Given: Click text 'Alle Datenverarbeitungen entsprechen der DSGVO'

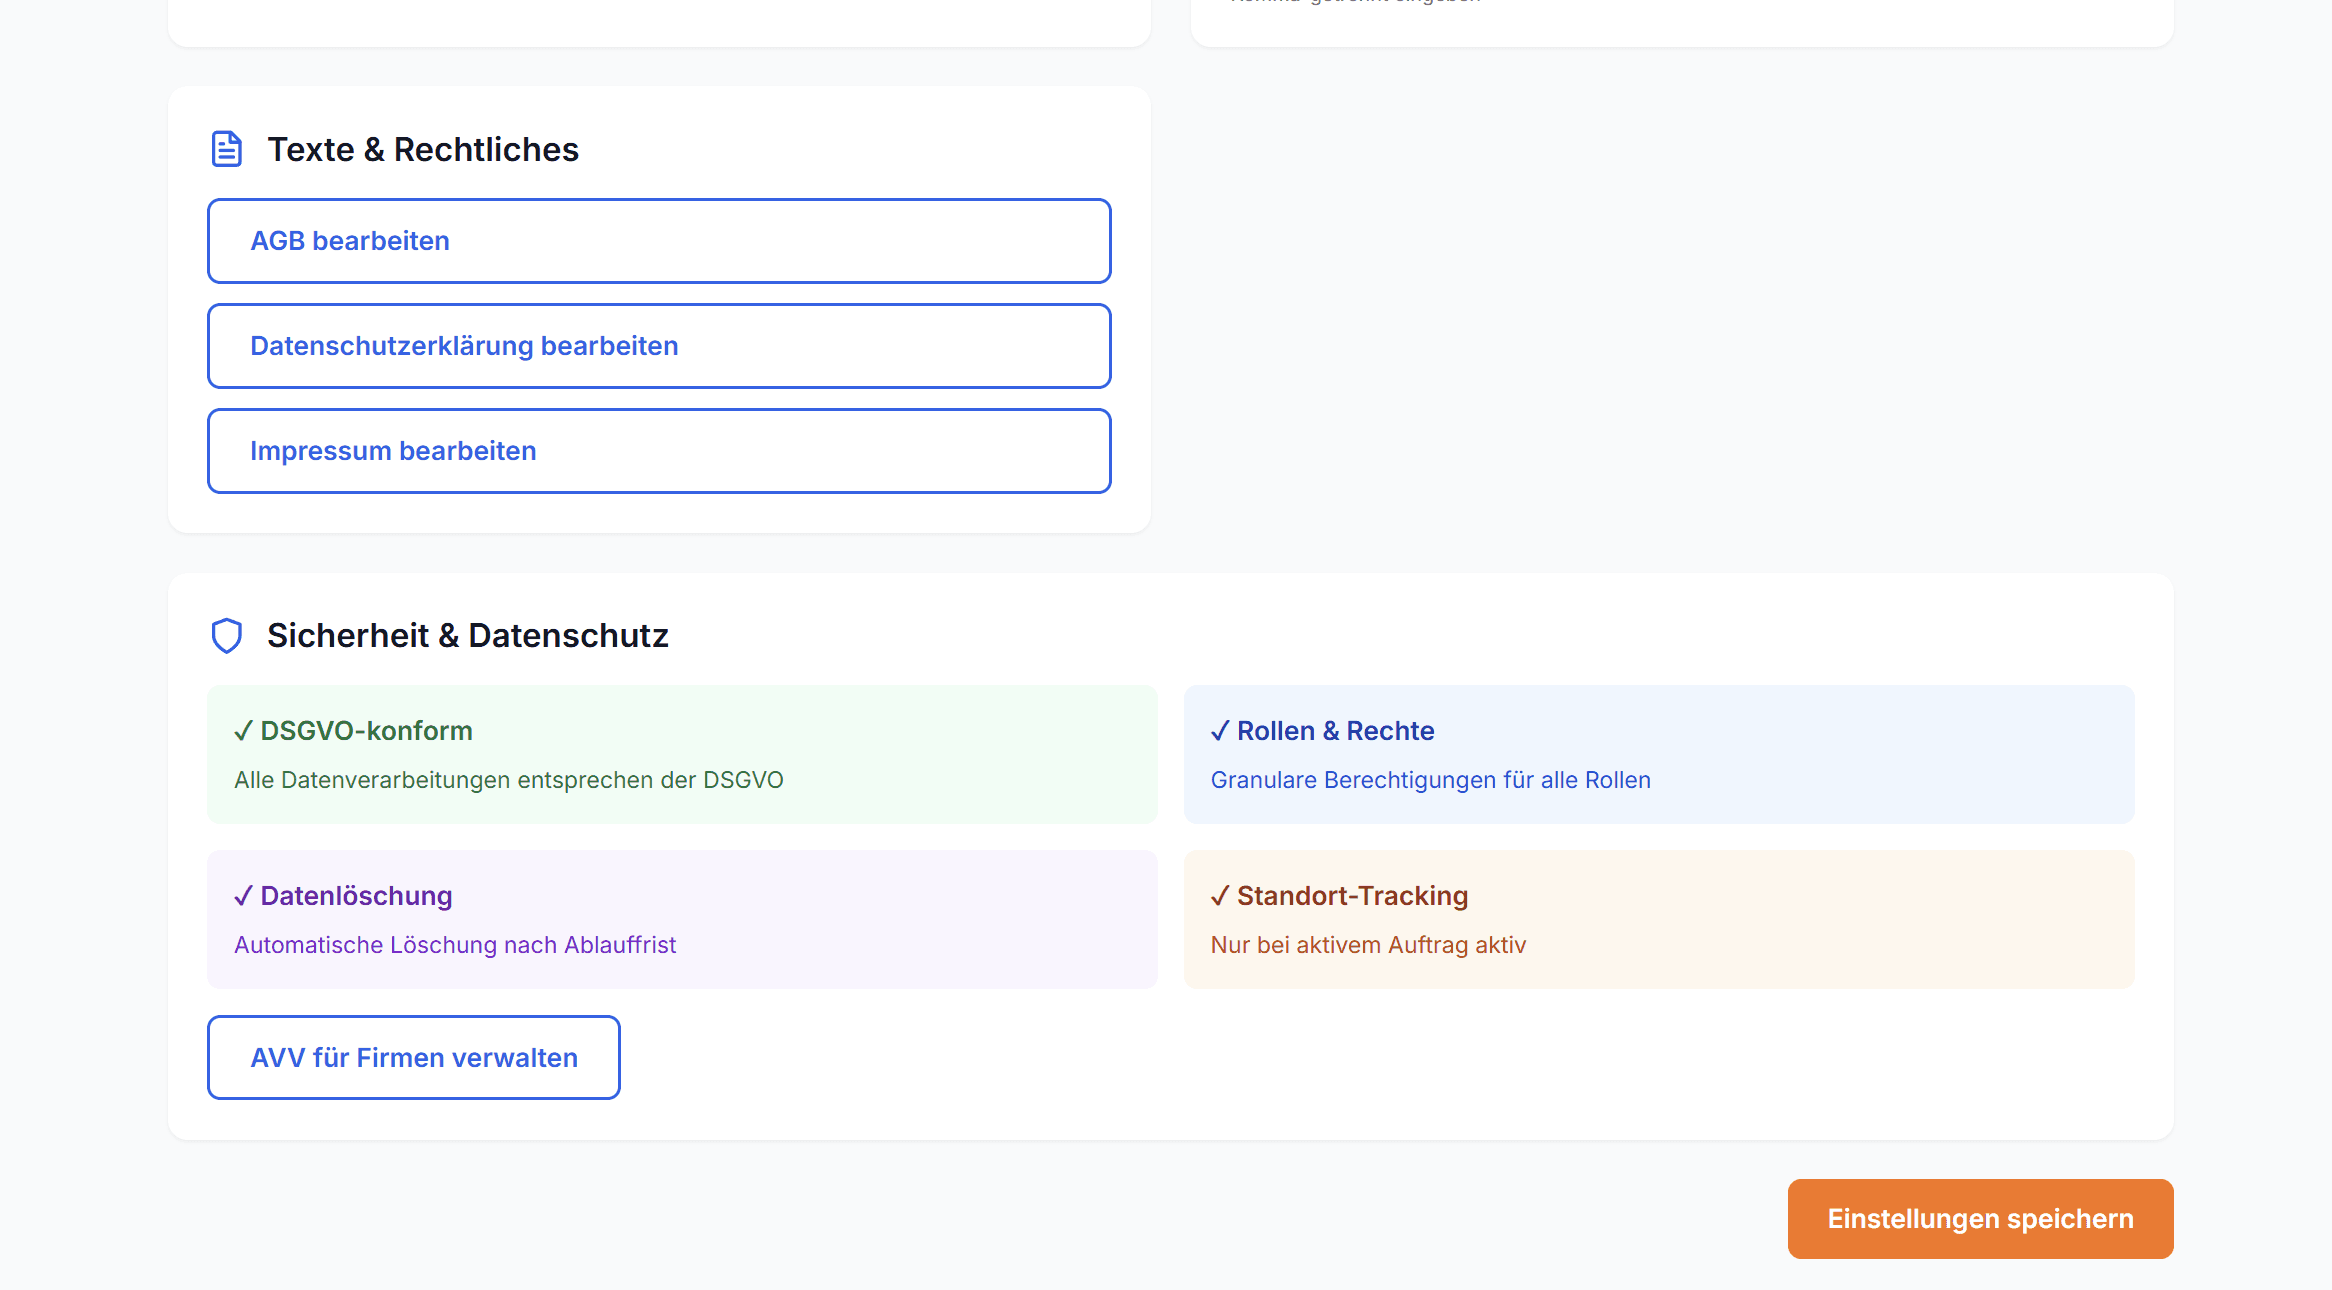Looking at the screenshot, I should 508,780.
